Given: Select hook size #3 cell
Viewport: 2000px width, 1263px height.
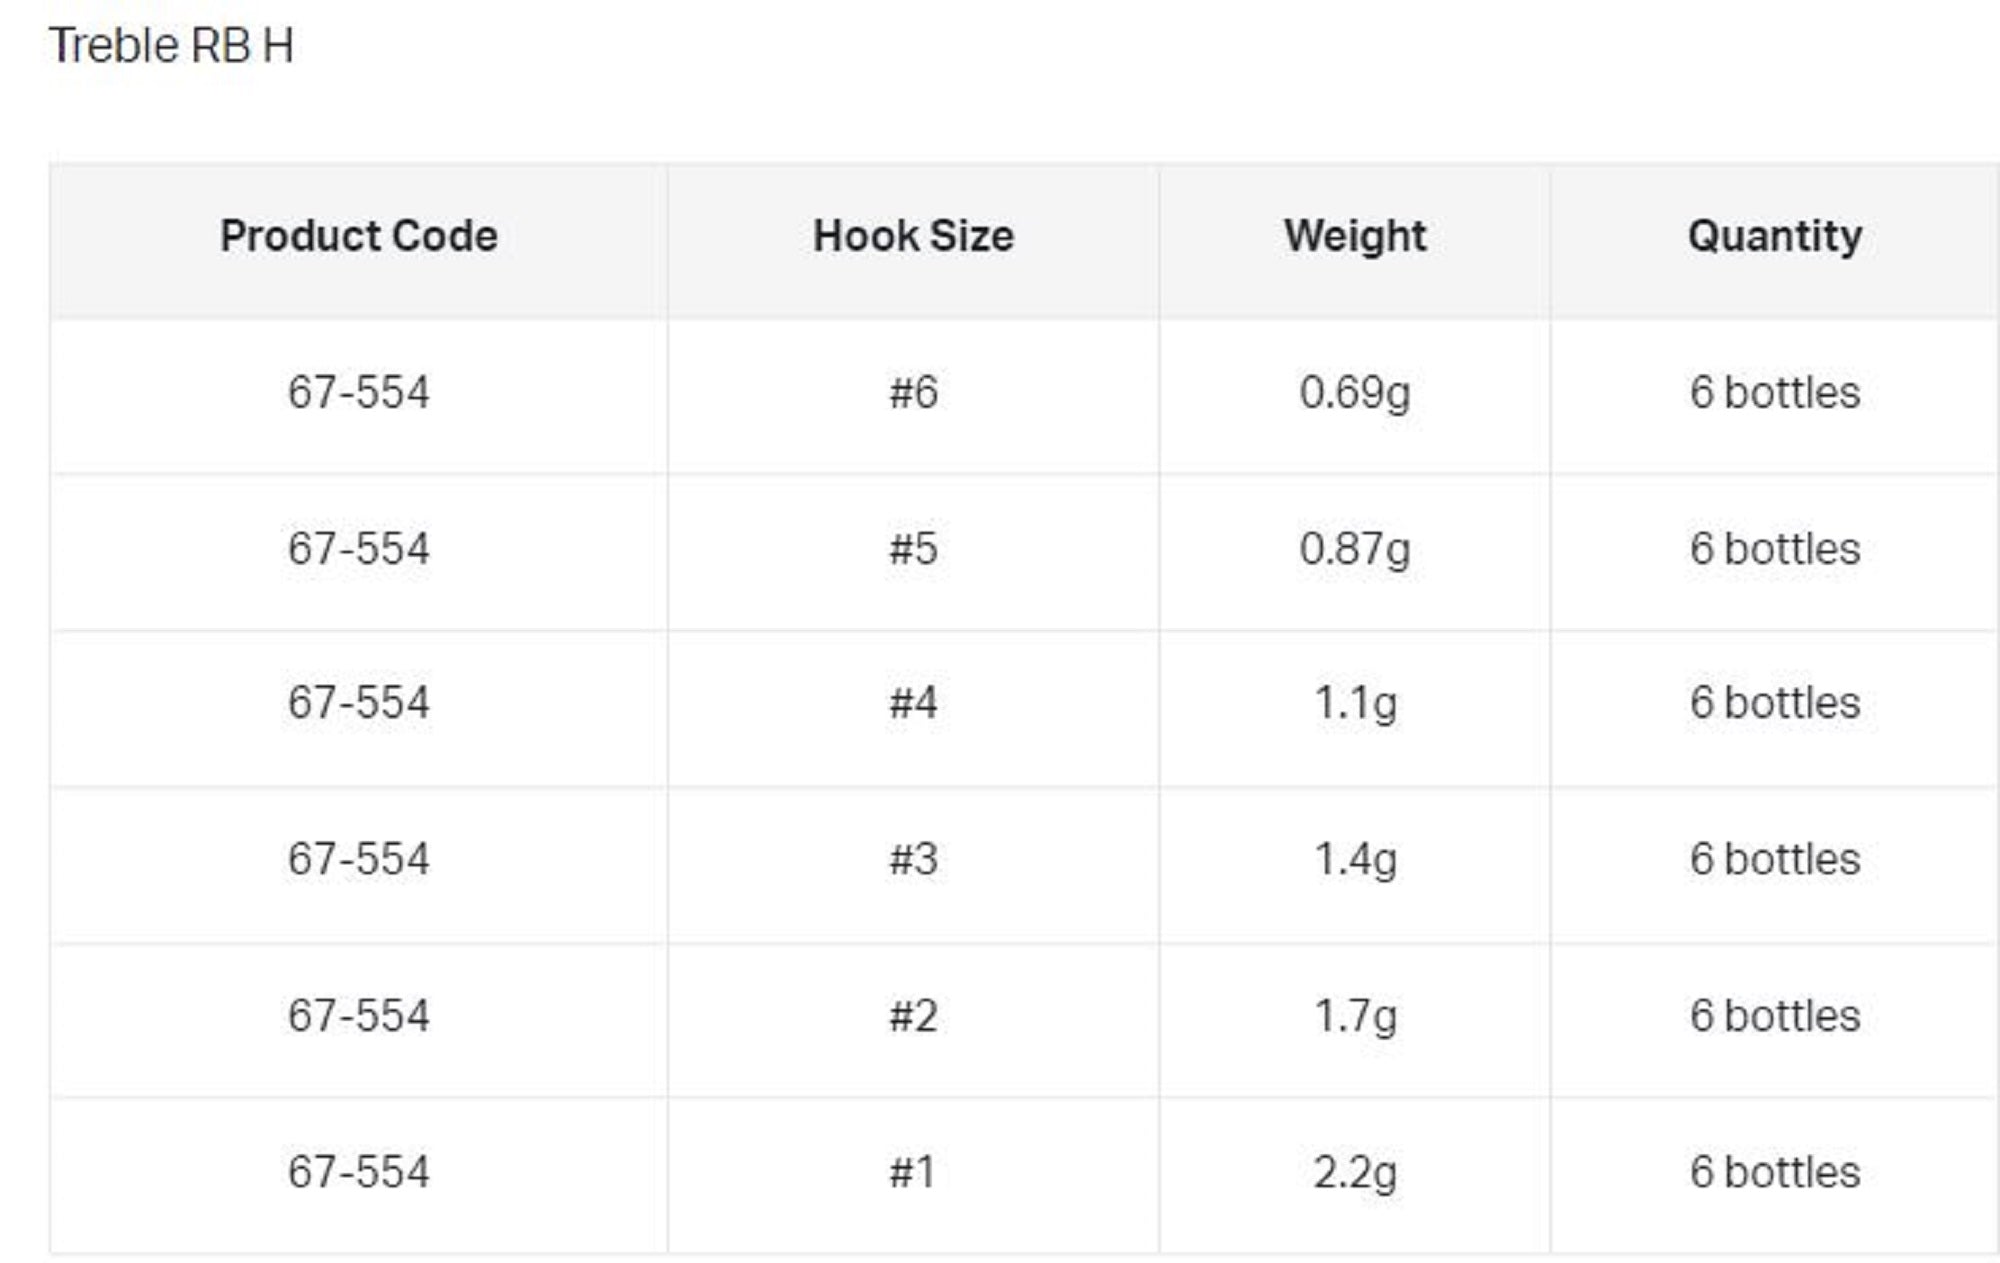Looking at the screenshot, I should 913,859.
